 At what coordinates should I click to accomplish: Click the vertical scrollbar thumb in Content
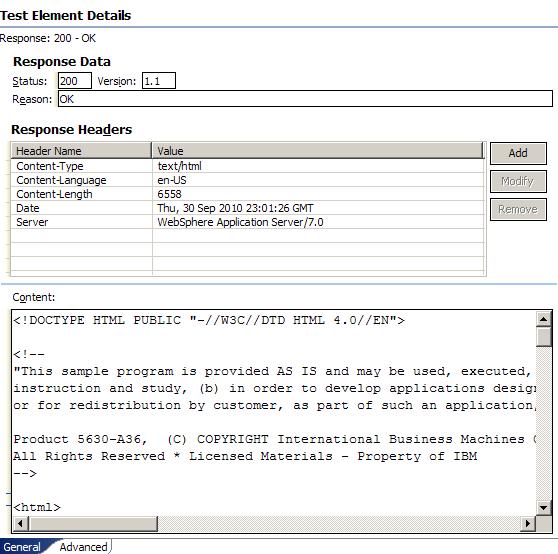click(x=543, y=337)
